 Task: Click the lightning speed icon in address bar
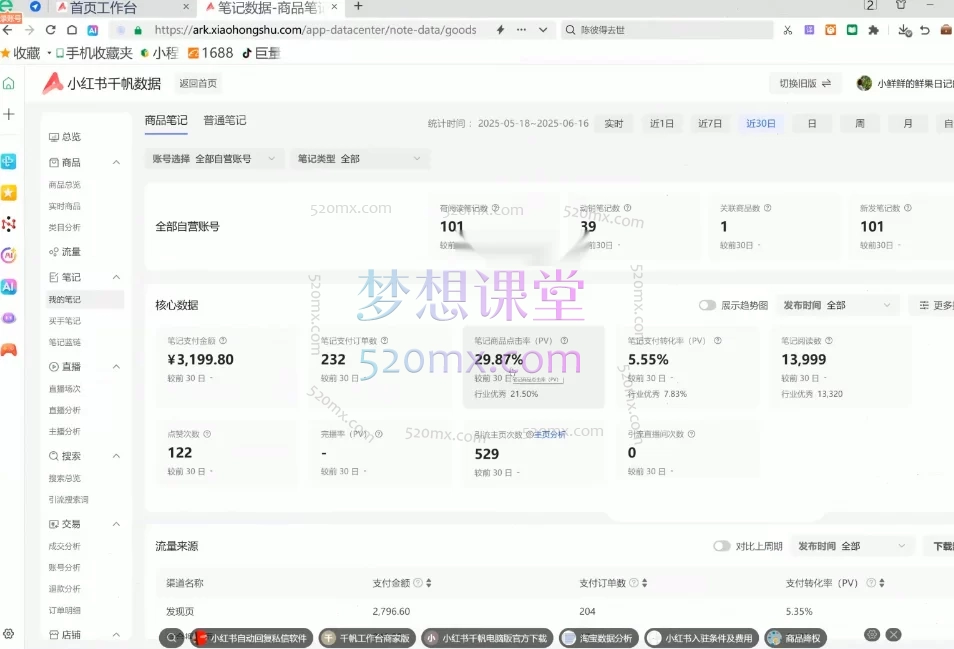pyautogui.click(x=500, y=30)
